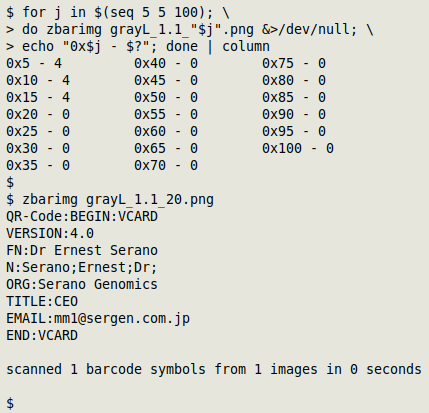Click the scanned 1 barcode symbols summary line
The height and width of the screenshot is (413, 429).
tap(214, 370)
